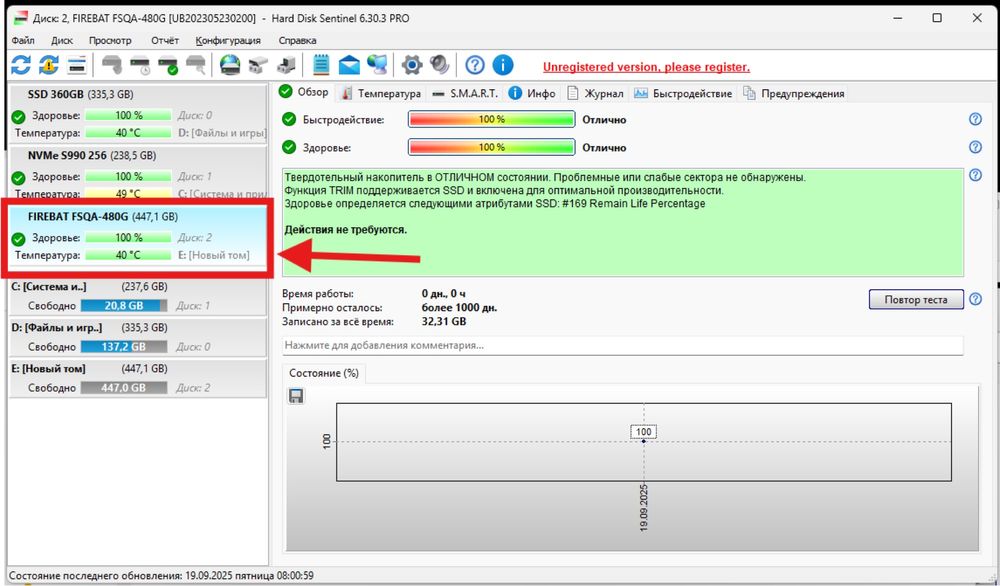1000x586 pixels.
Task: Switch to the Температура tab
Action: (x=381, y=93)
